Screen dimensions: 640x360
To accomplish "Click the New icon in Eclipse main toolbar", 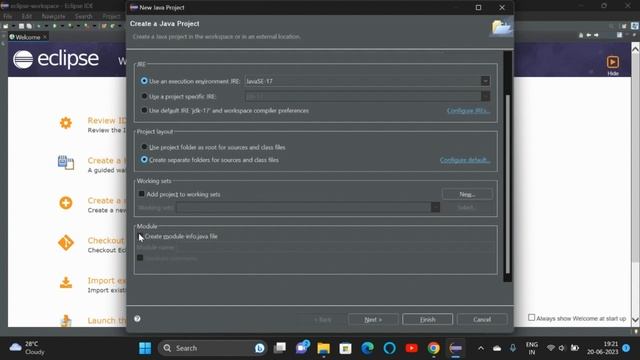I will click(6, 26).
